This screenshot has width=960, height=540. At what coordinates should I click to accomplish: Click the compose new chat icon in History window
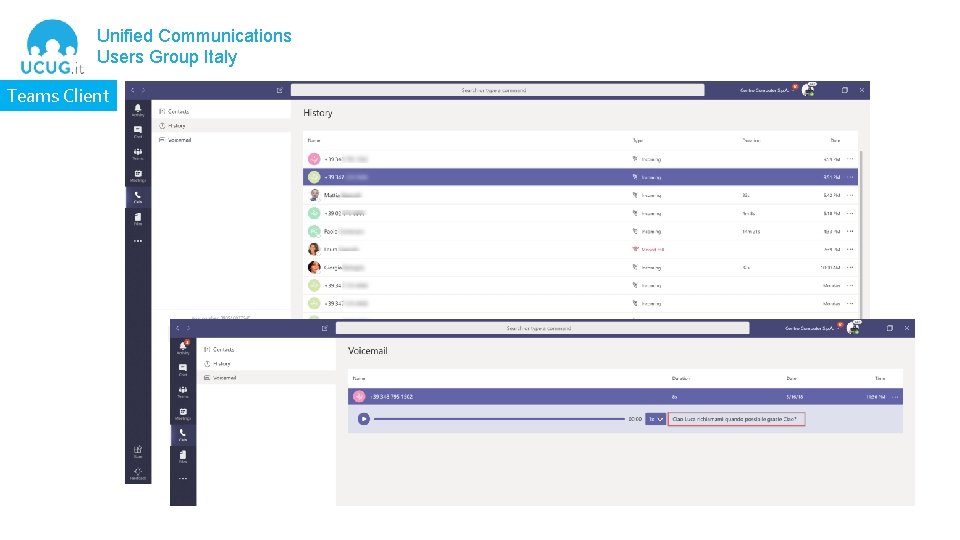point(280,90)
